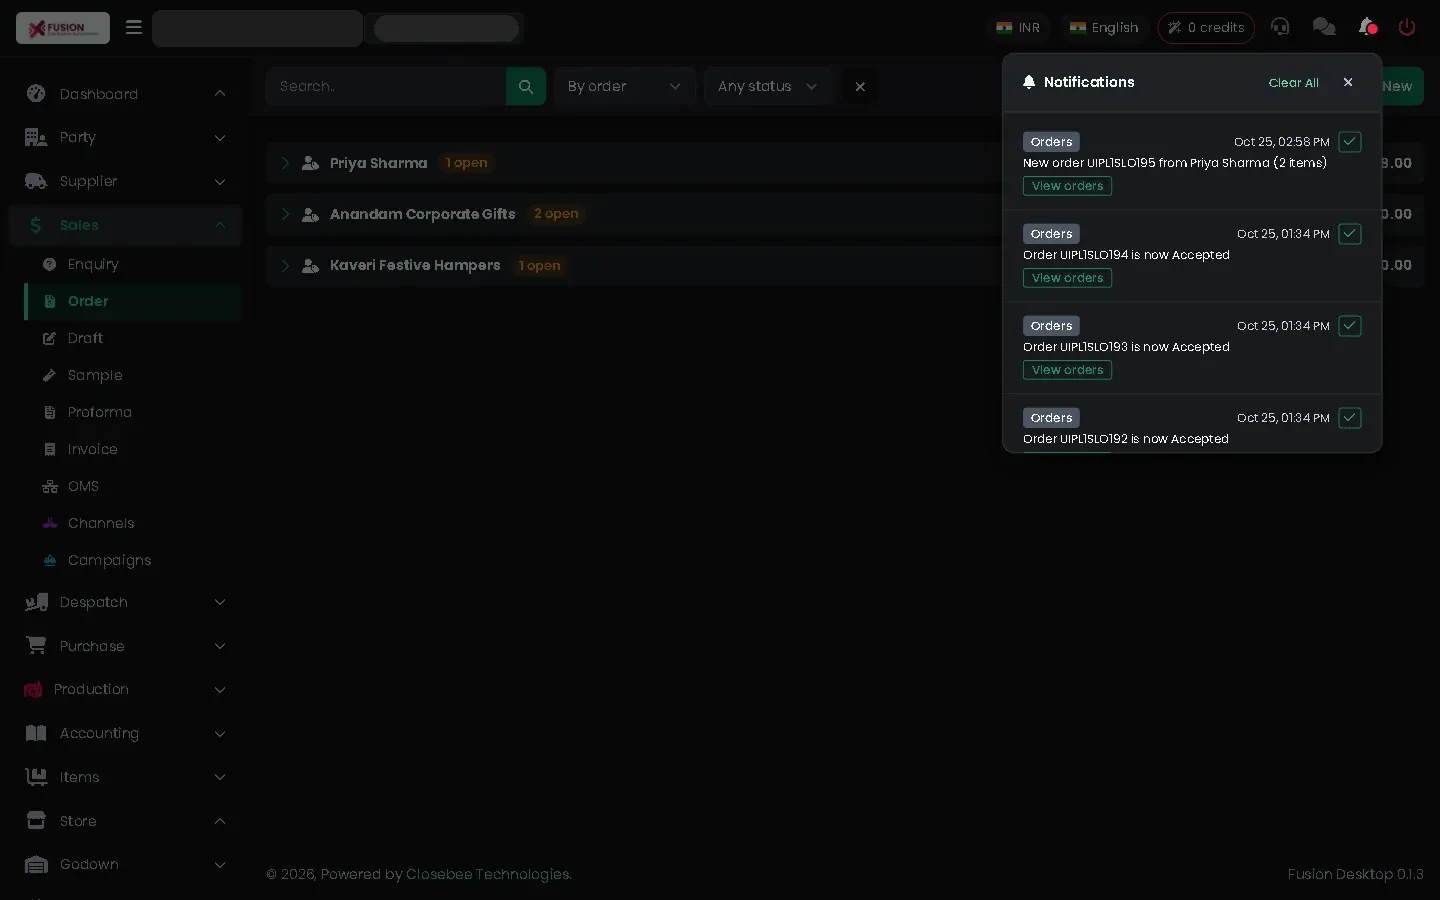Mark the UIPL15LO193 notification as read
This screenshot has height=900, width=1440.
pyautogui.click(x=1350, y=326)
